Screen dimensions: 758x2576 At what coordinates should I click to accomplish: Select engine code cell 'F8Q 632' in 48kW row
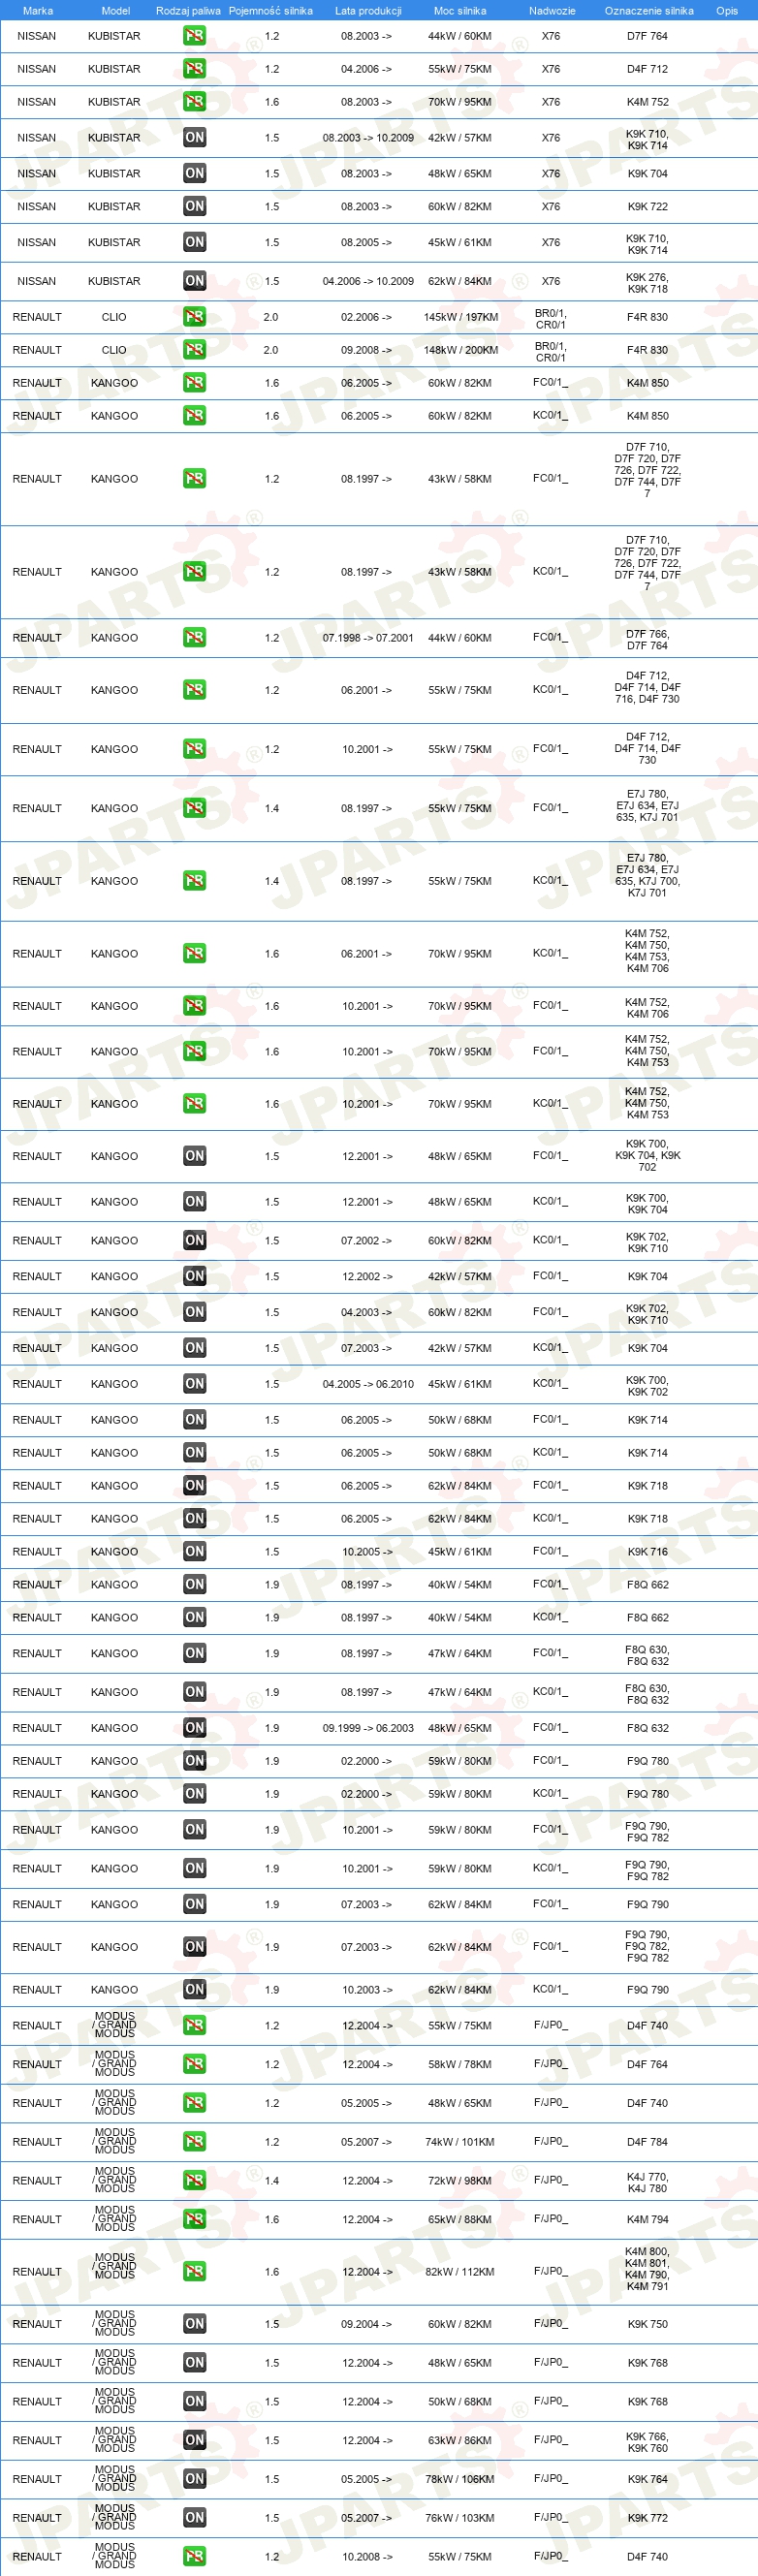tap(647, 1728)
